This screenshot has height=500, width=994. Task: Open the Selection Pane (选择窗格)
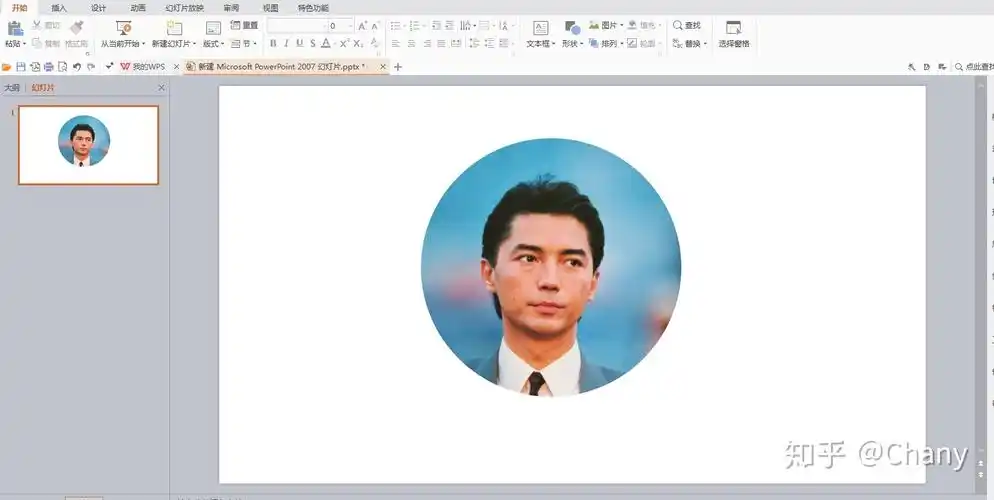(734, 28)
